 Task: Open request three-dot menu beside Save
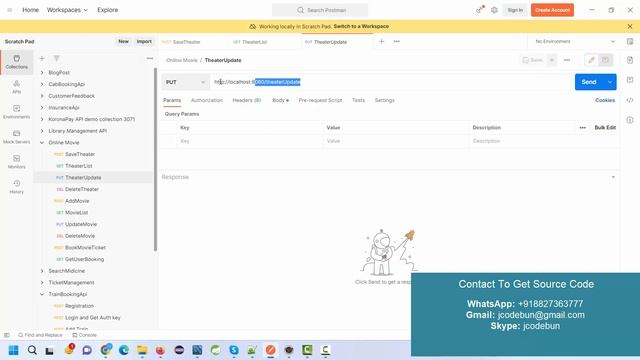[567, 60]
